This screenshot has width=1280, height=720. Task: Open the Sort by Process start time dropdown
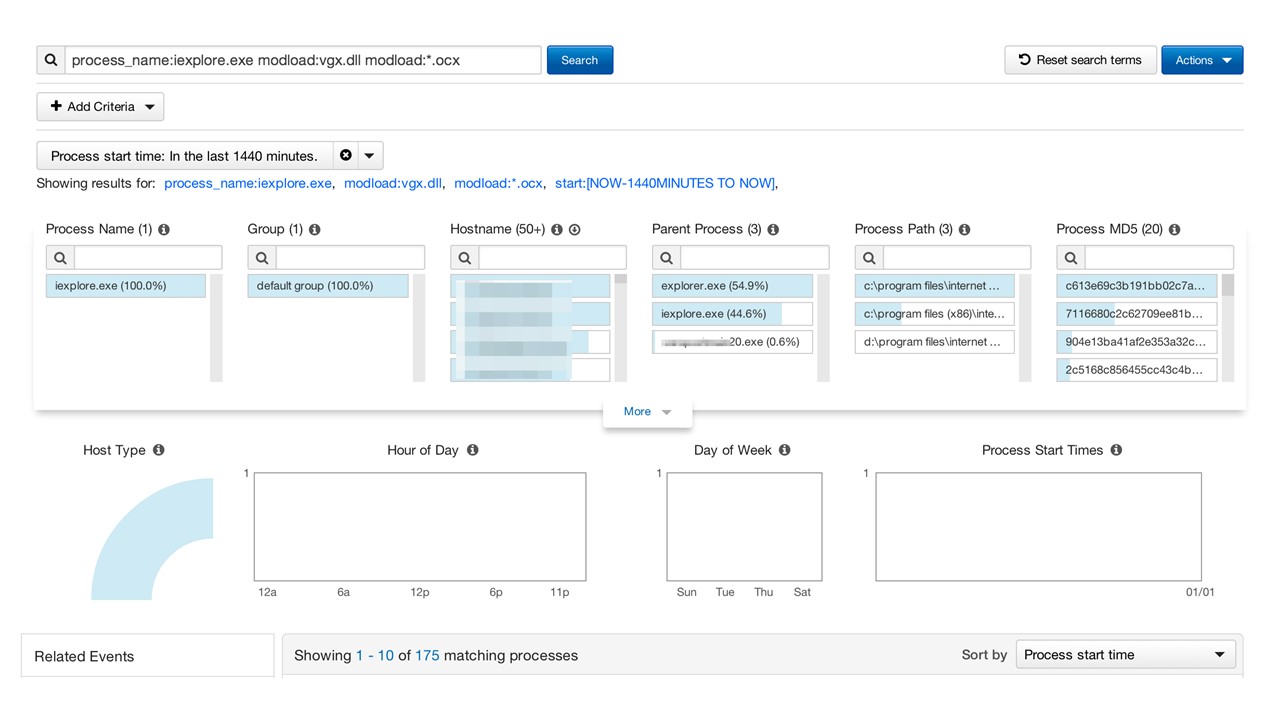click(1125, 655)
